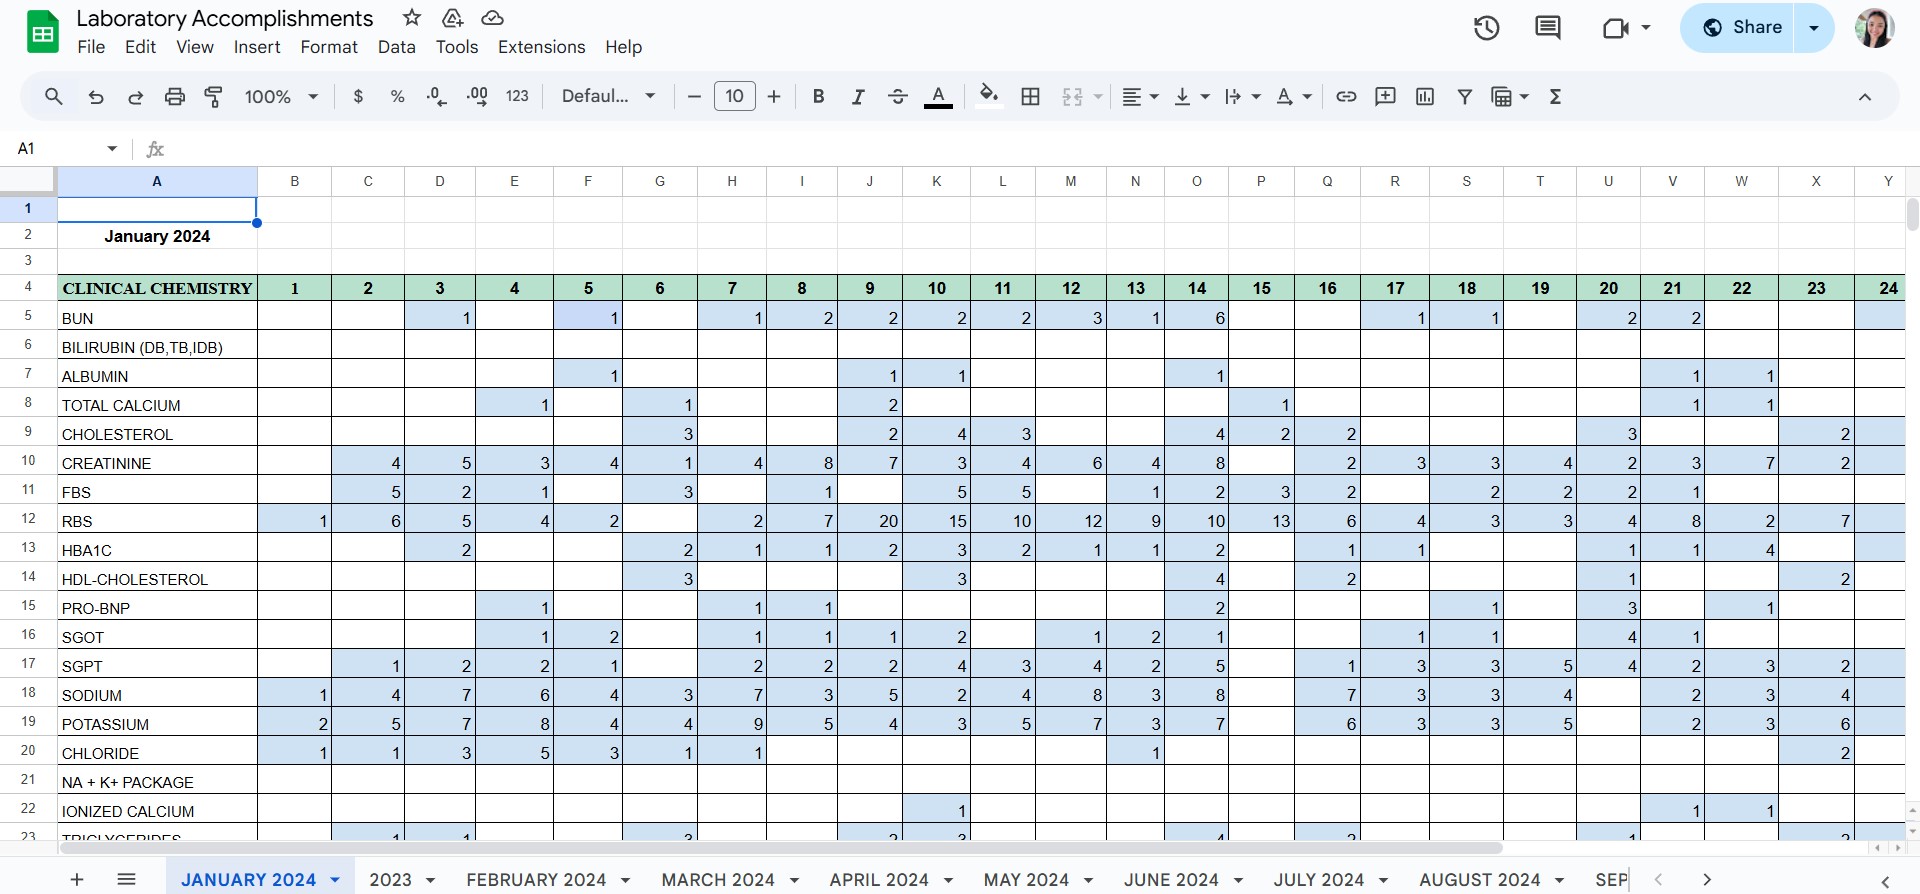View the cloud save status icon
Screen dimensions: 1920x894
(492, 18)
